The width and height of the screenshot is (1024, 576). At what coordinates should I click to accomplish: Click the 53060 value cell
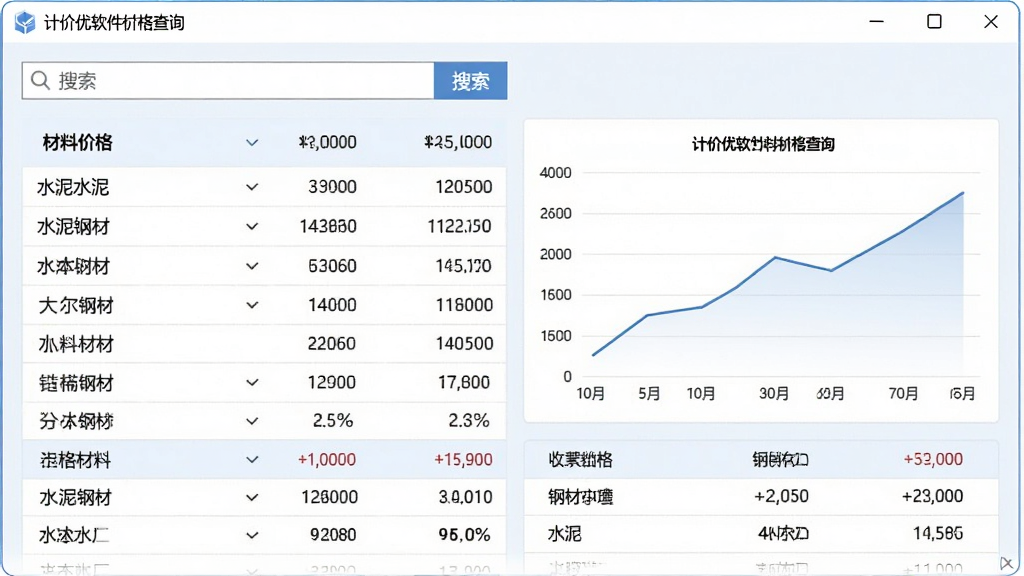tap(332, 266)
